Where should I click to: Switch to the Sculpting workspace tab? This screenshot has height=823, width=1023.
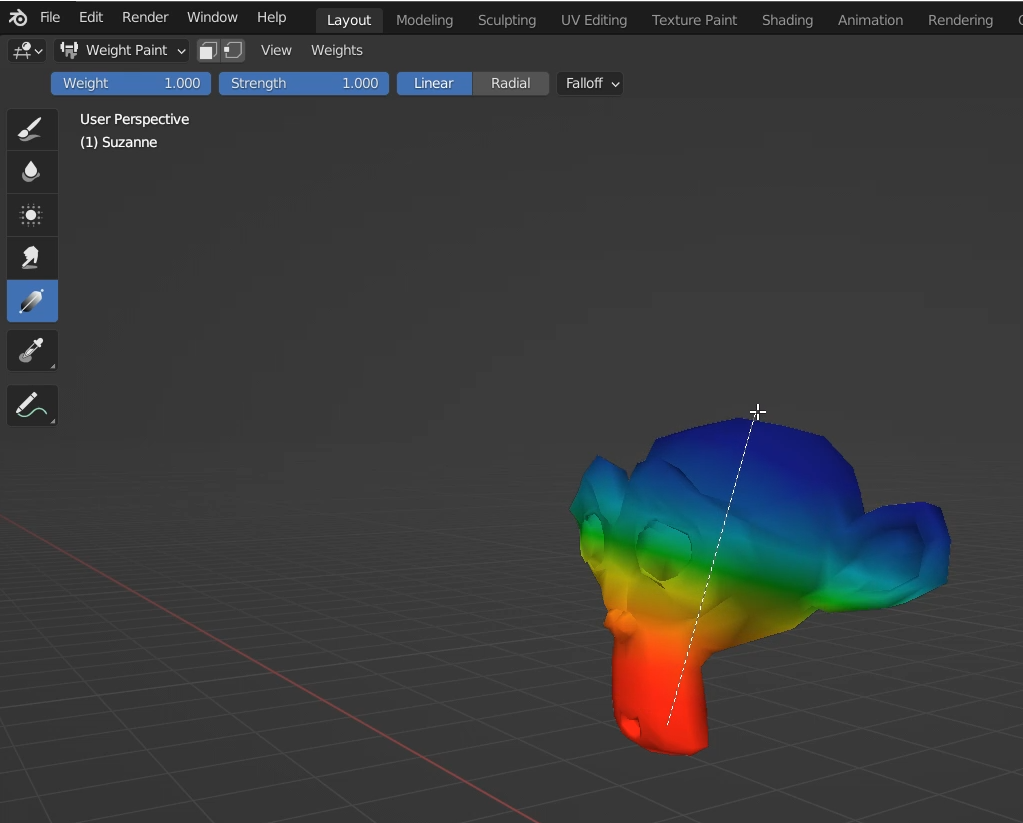(x=507, y=20)
